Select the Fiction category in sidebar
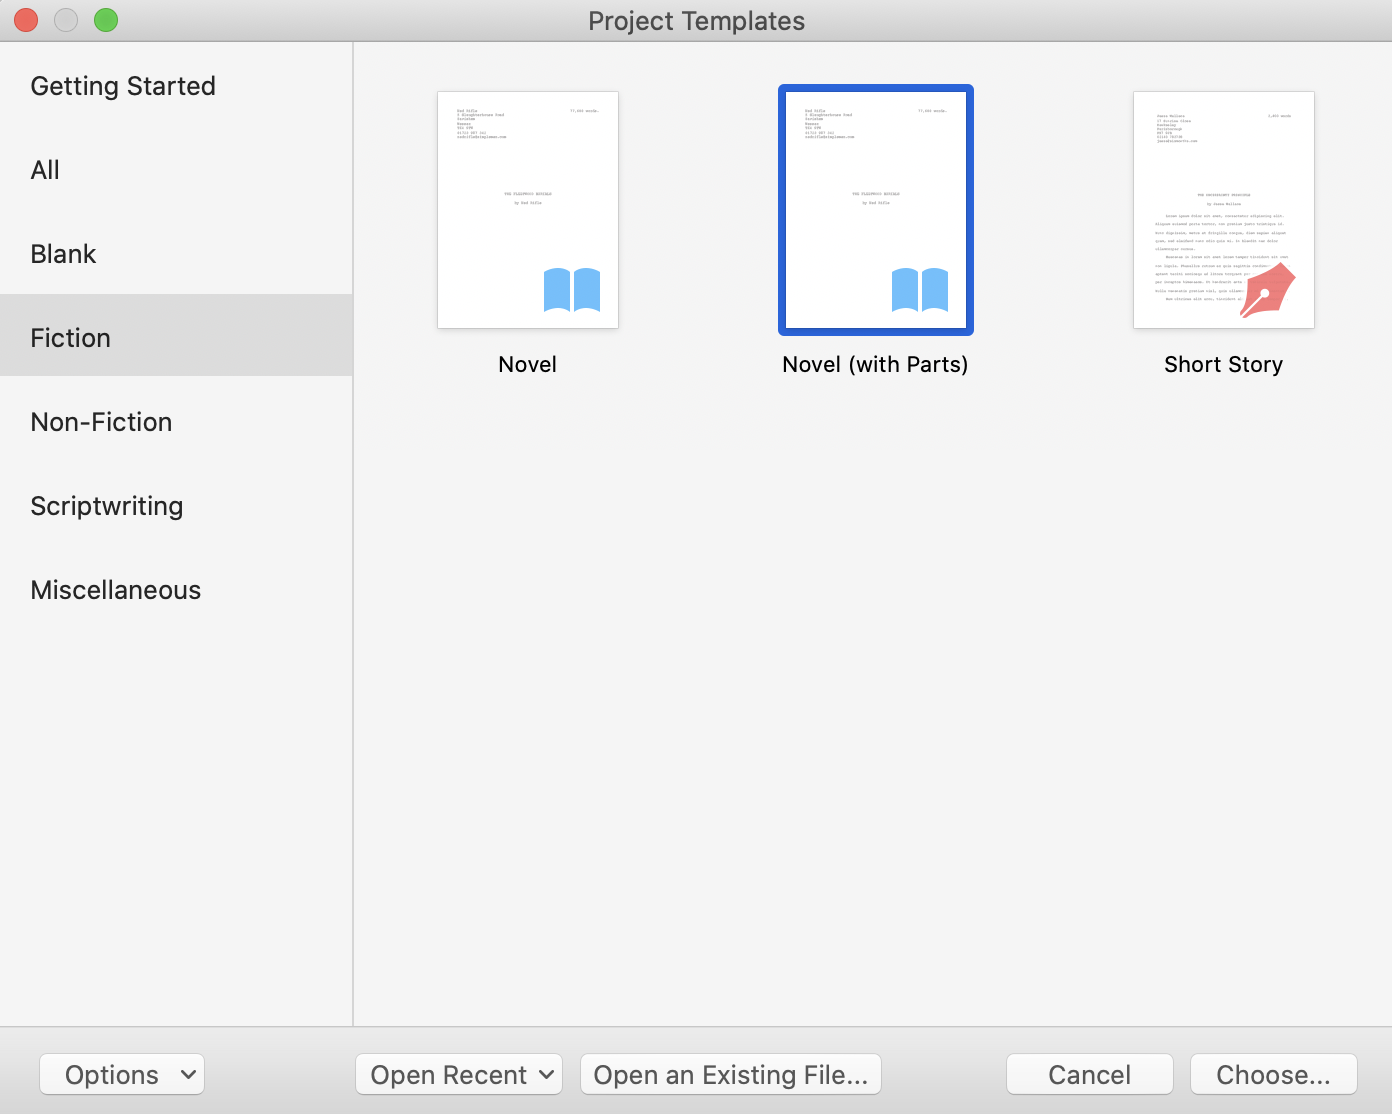The width and height of the screenshot is (1392, 1114). coord(70,338)
